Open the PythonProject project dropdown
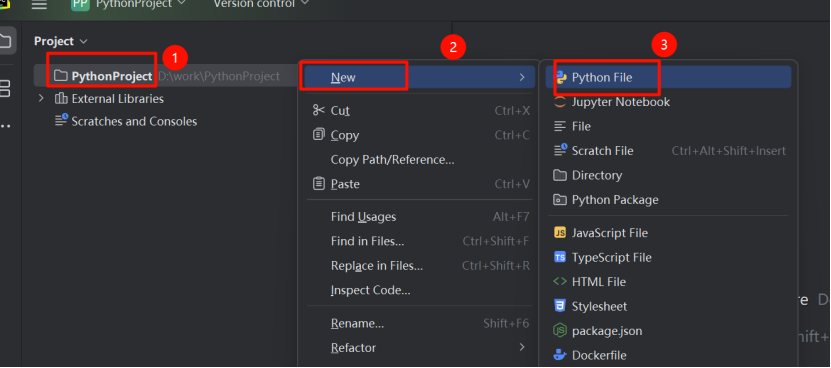This screenshot has width=831, height=368. [x=141, y=4]
